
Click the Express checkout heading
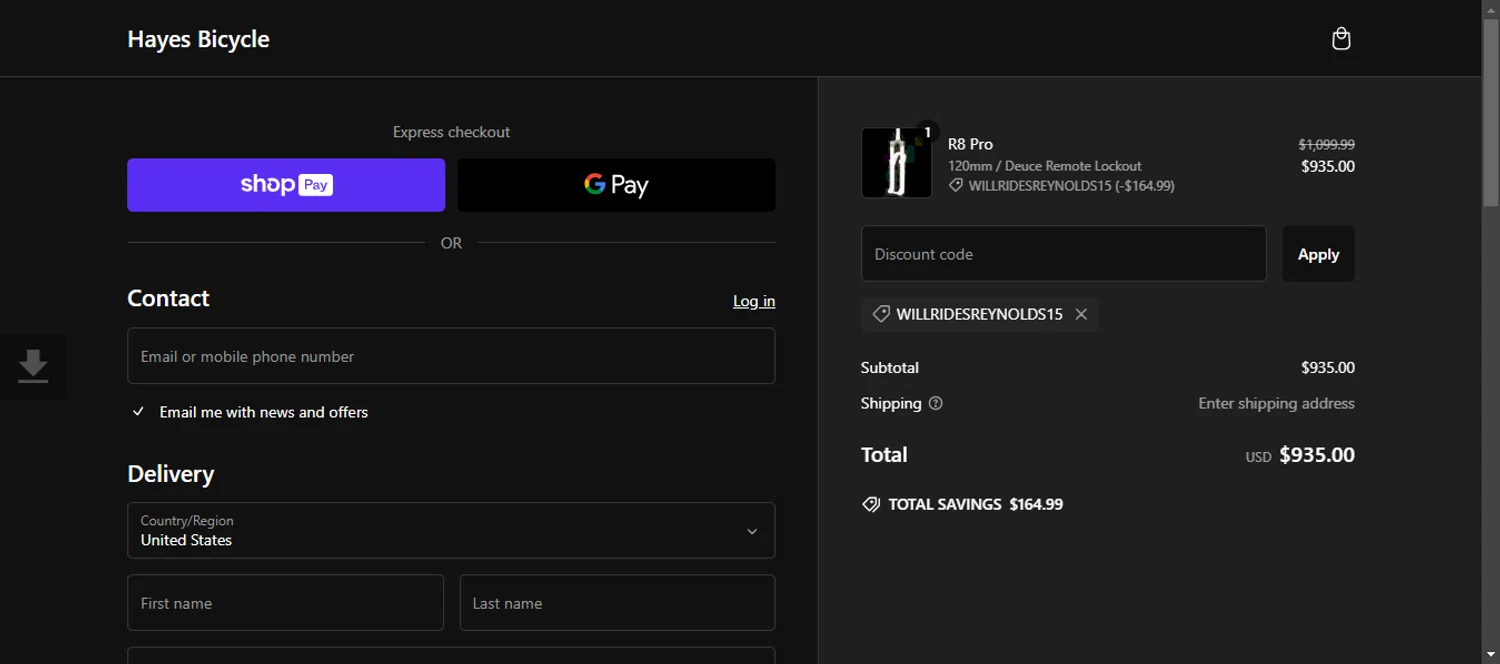pyautogui.click(x=451, y=132)
